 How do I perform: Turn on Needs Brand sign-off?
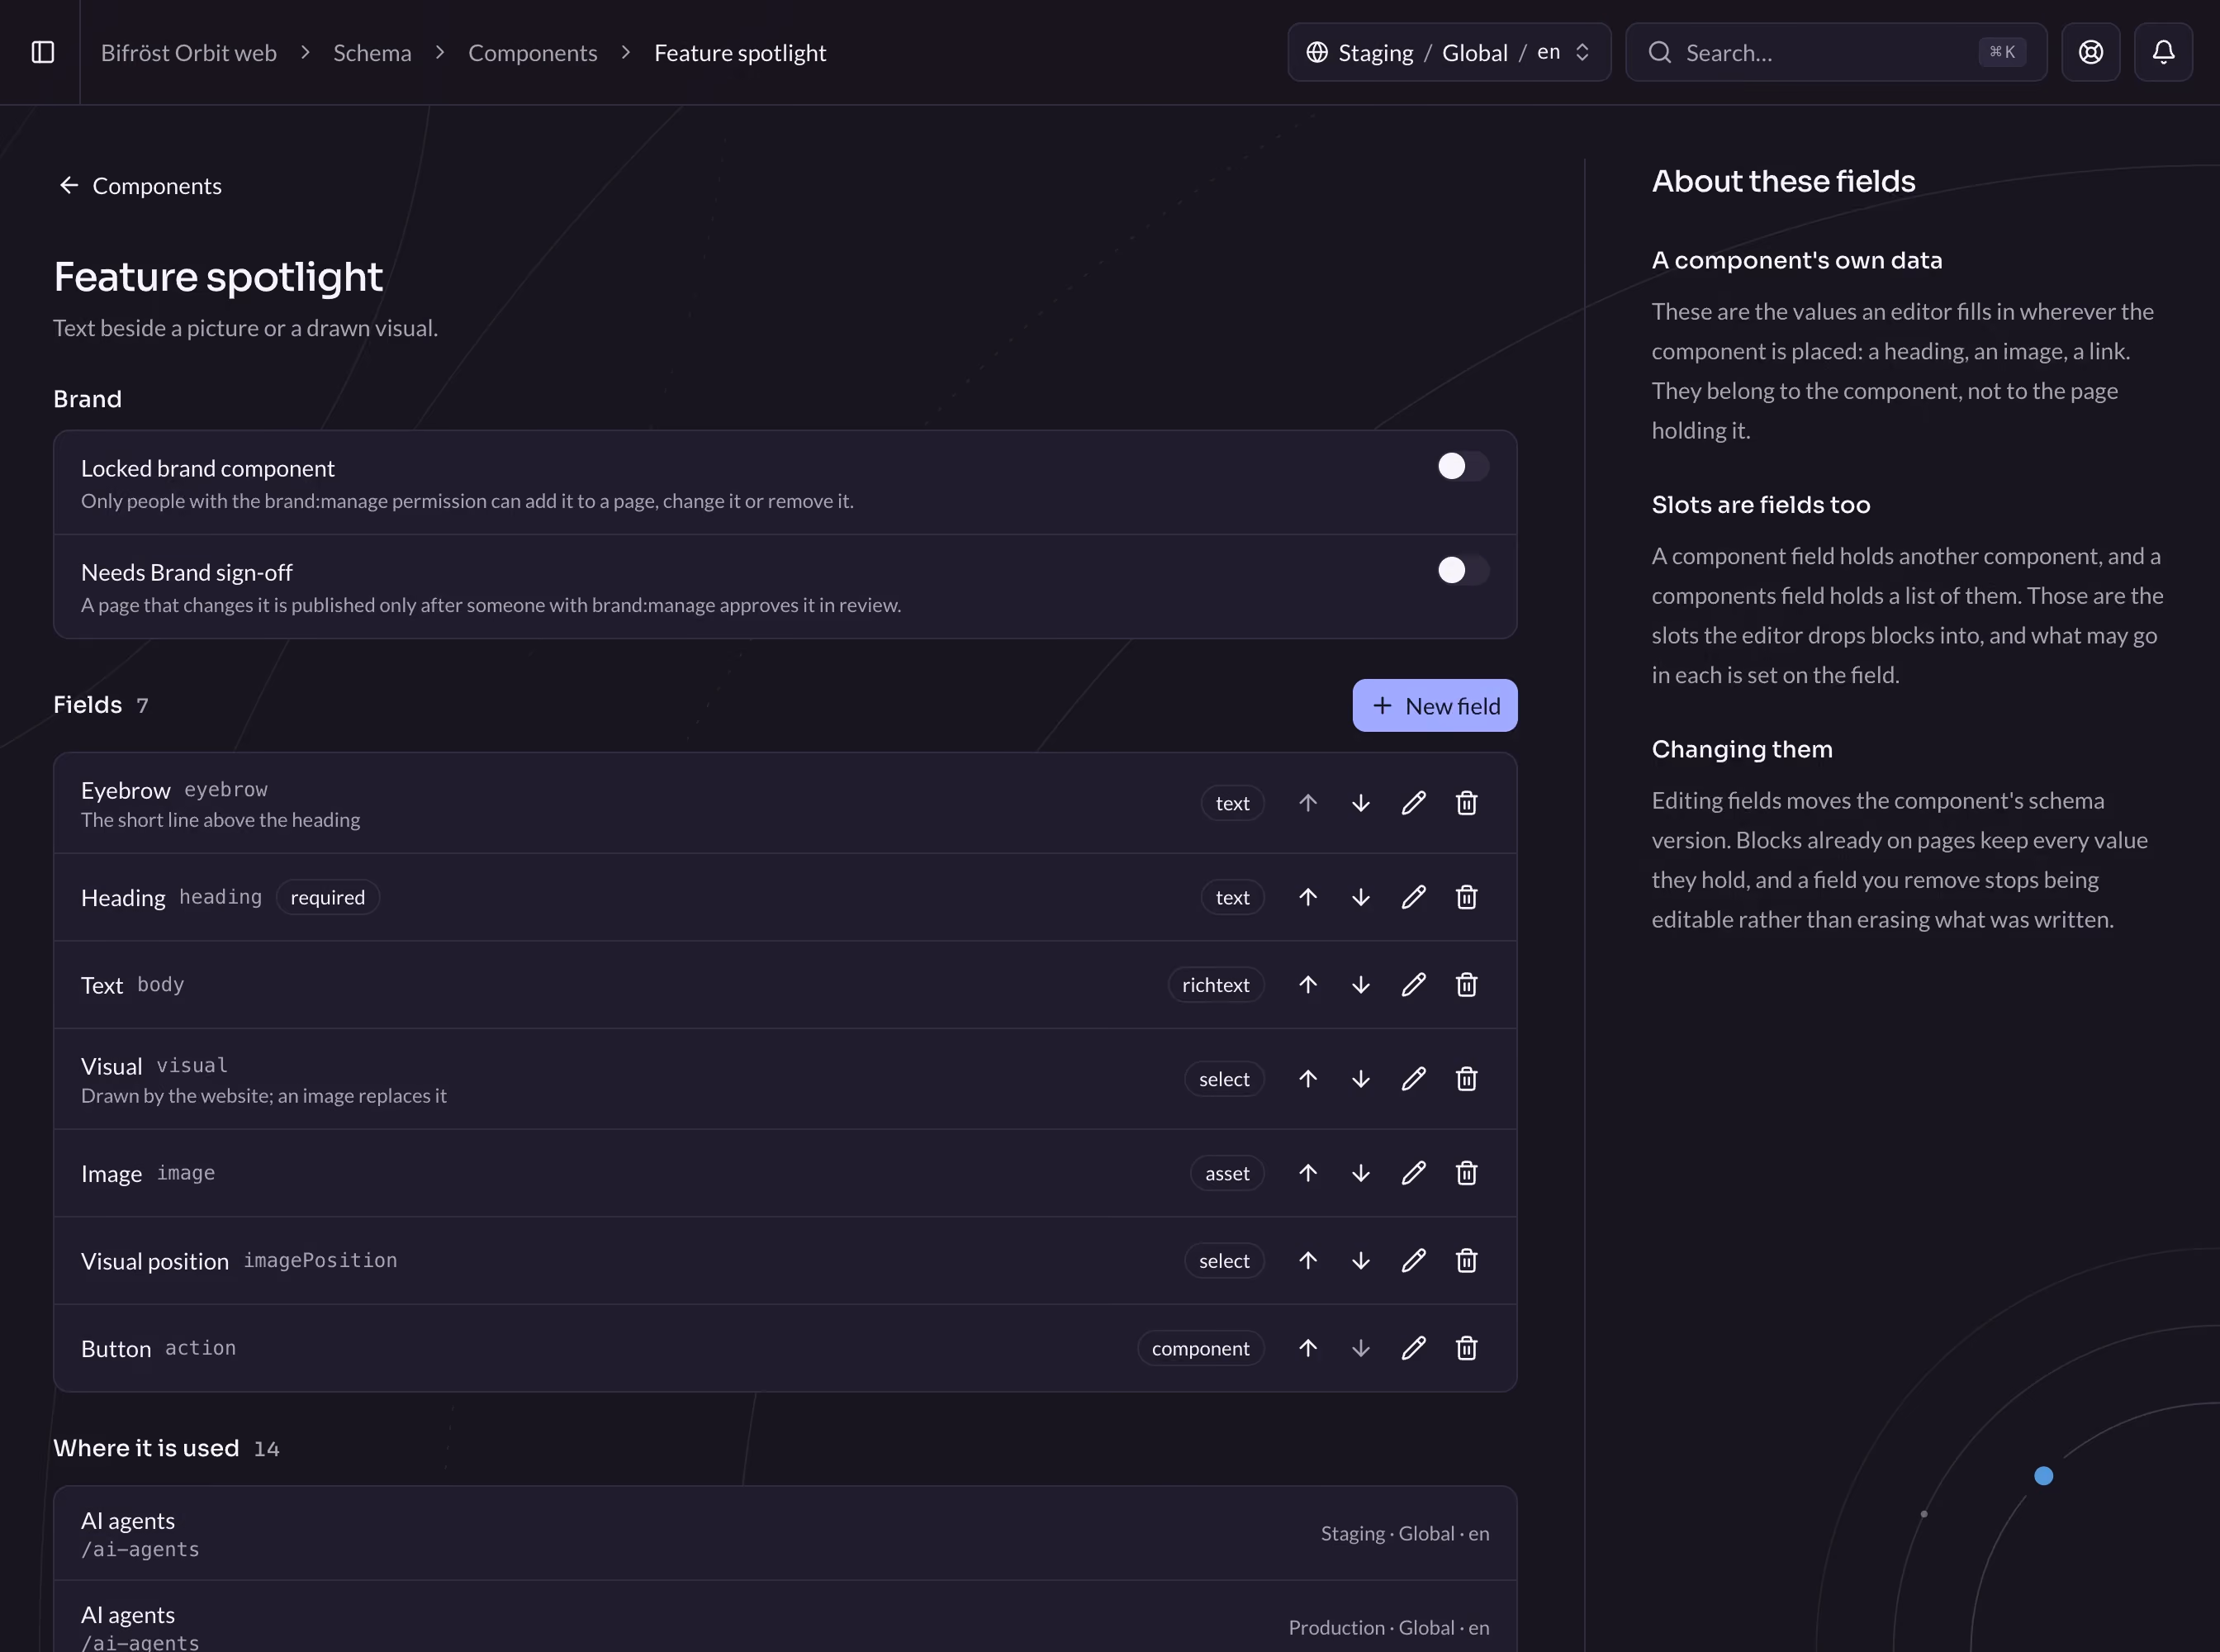(x=1462, y=570)
